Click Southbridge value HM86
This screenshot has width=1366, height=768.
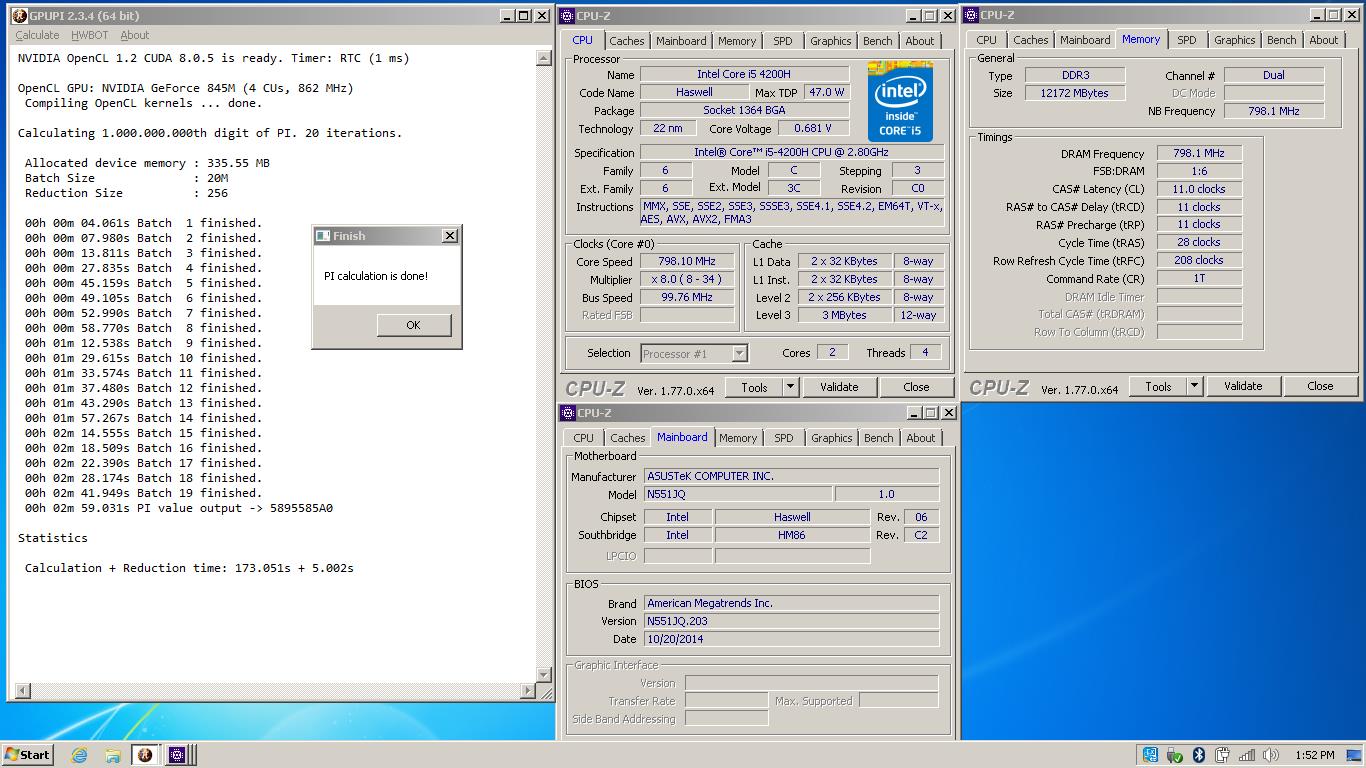point(792,535)
